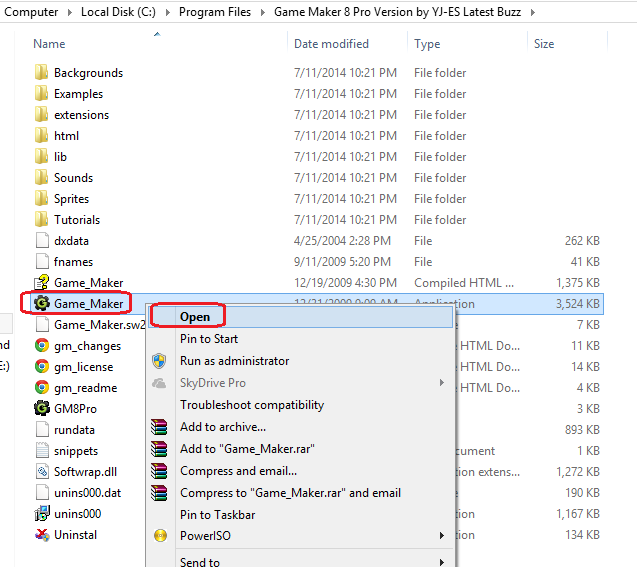The width and height of the screenshot is (637, 567).
Task: Expand the Send to submenu arrow
Action: pyautogui.click(x=442, y=562)
